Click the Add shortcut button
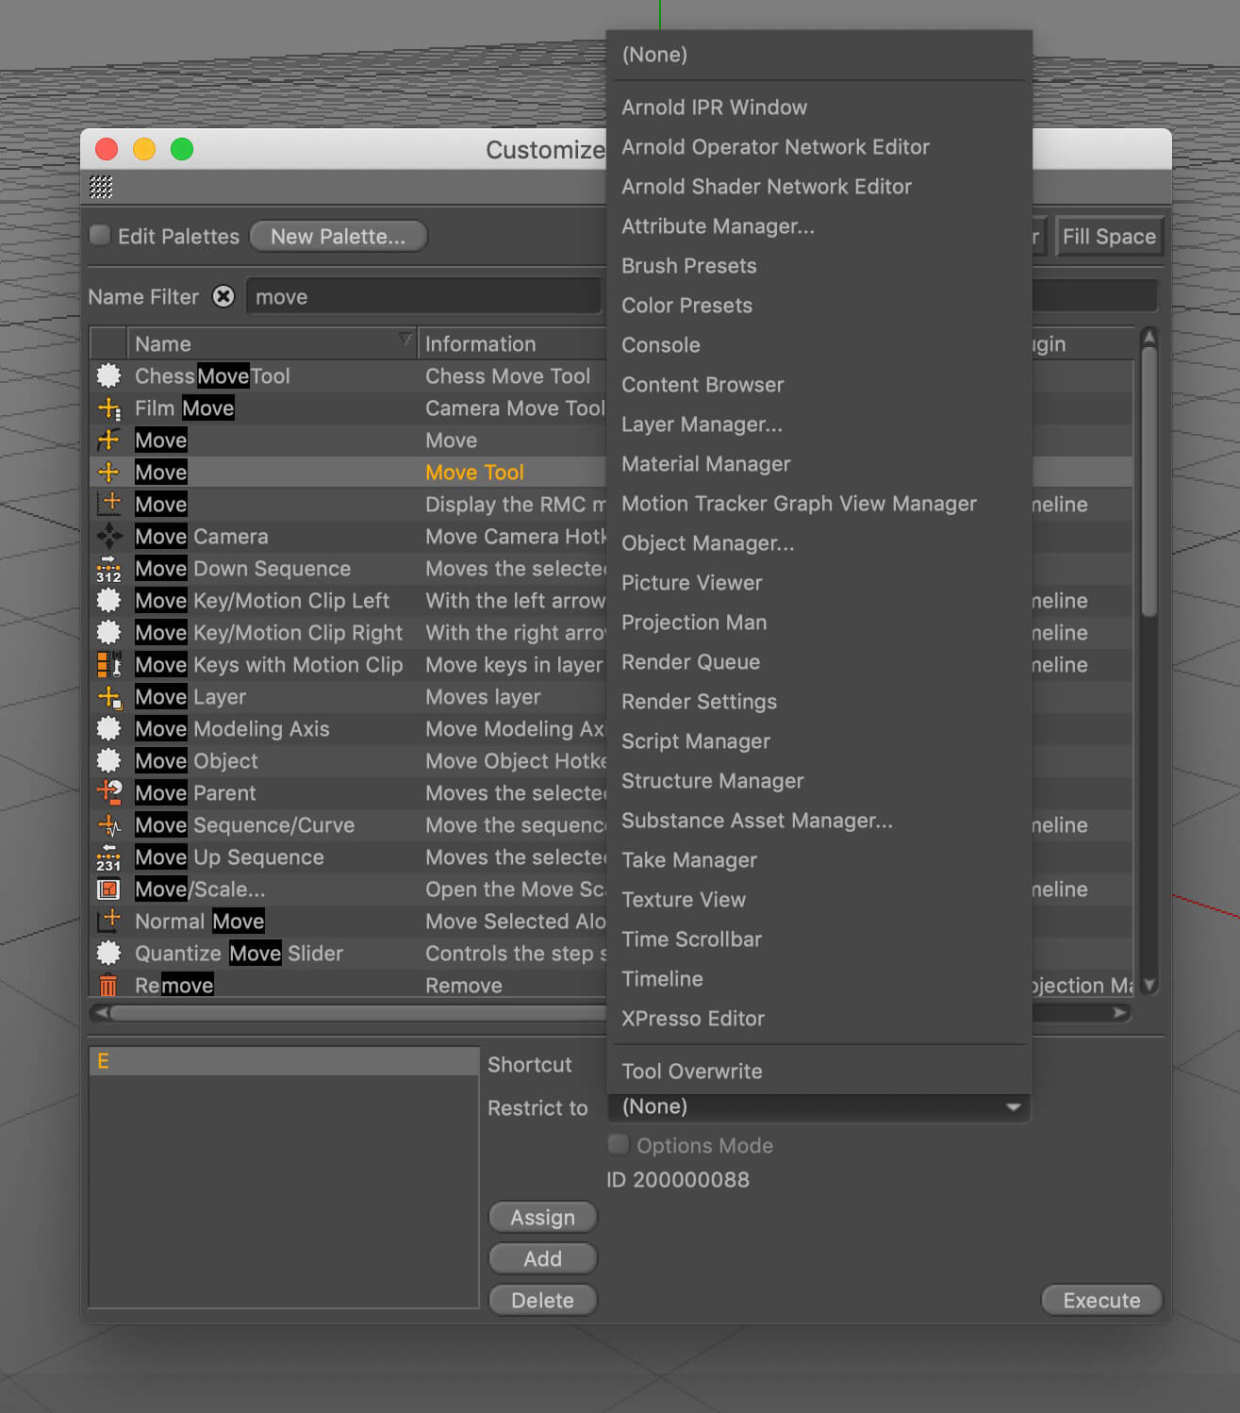 [543, 1259]
